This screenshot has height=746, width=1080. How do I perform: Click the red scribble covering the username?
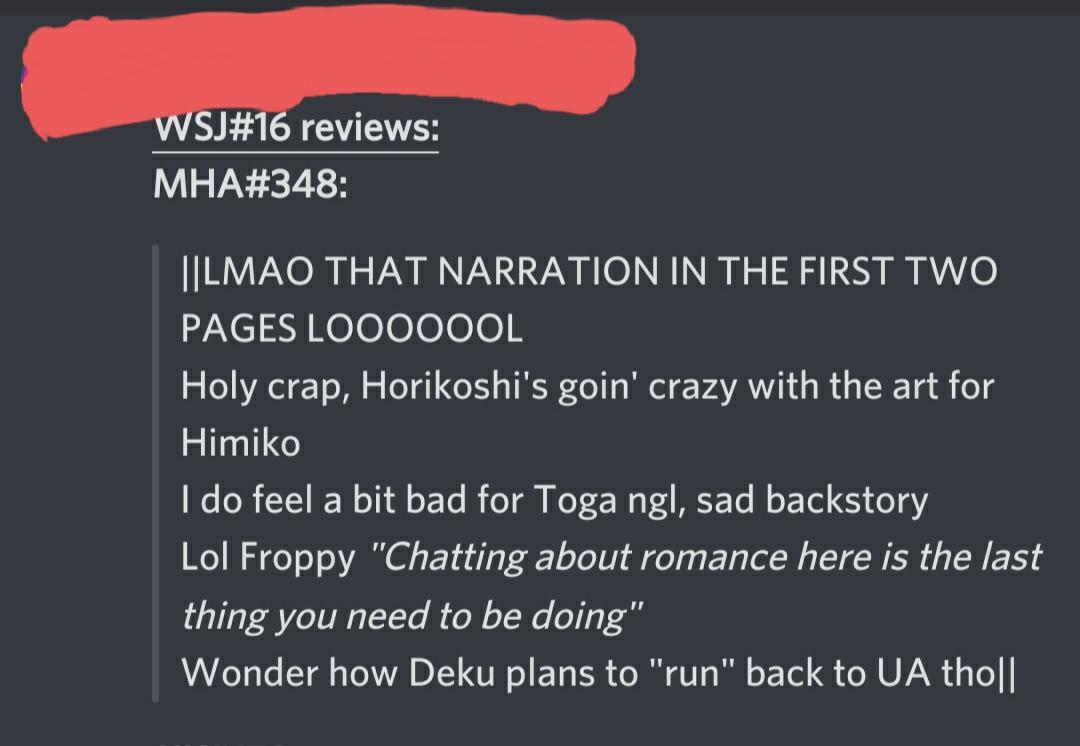pos(329,69)
